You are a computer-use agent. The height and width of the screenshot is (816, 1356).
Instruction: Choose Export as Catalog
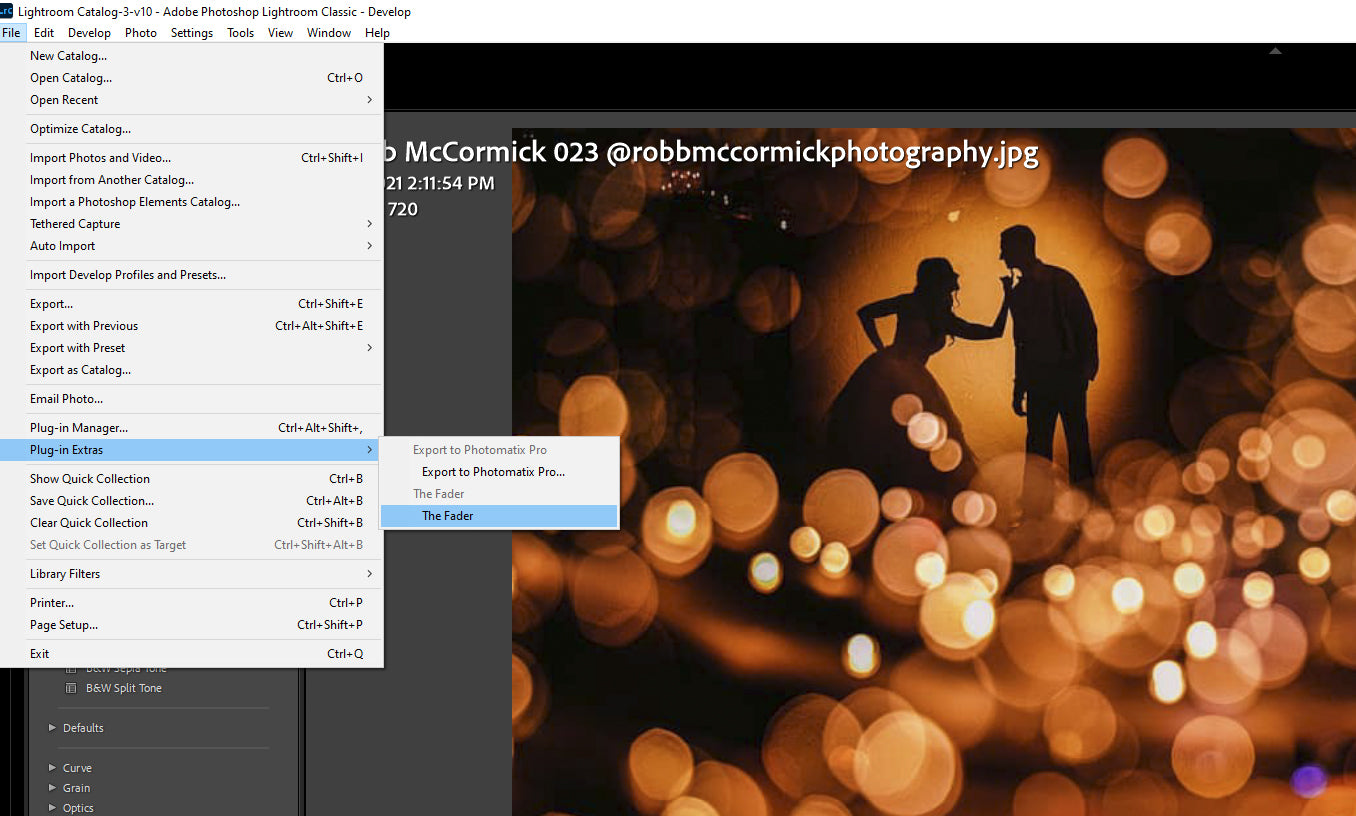(191, 370)
